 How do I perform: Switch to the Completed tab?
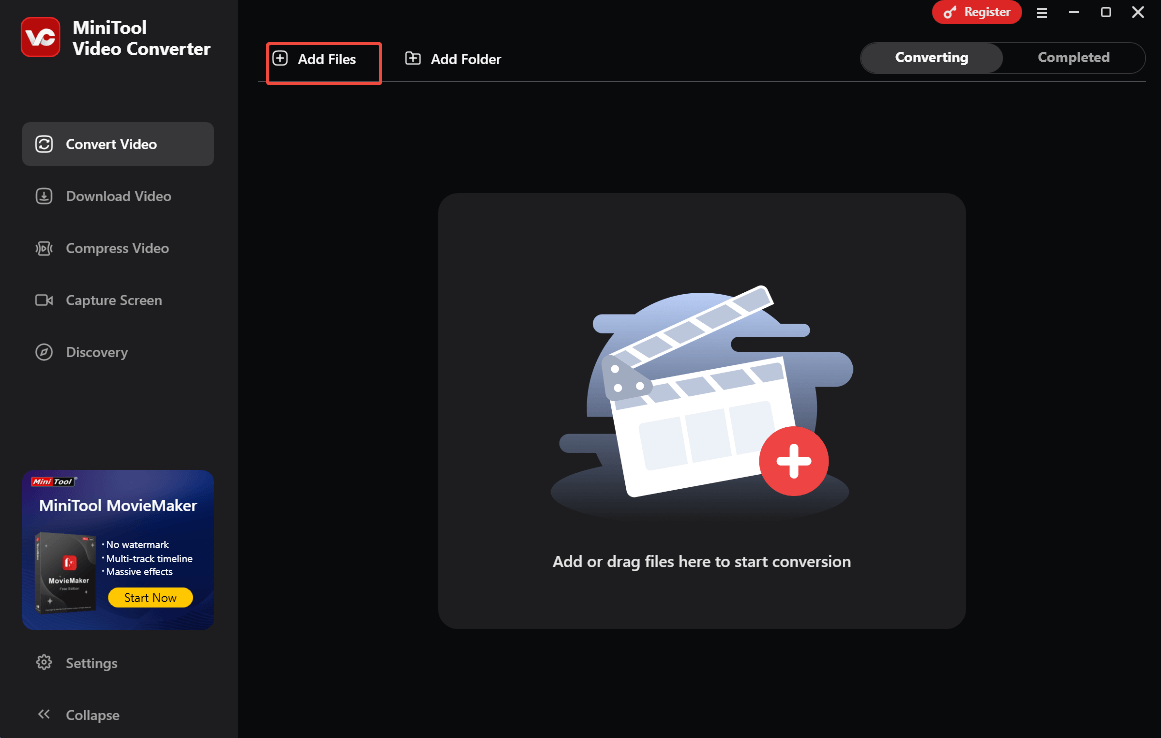[1074, 58]
